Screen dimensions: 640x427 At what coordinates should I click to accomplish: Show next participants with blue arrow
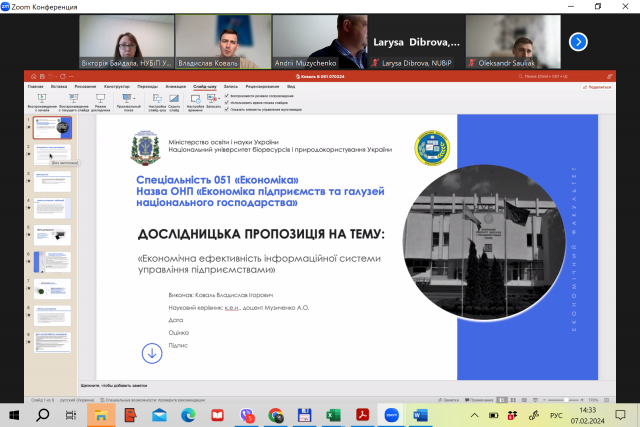tap(578, 42)
